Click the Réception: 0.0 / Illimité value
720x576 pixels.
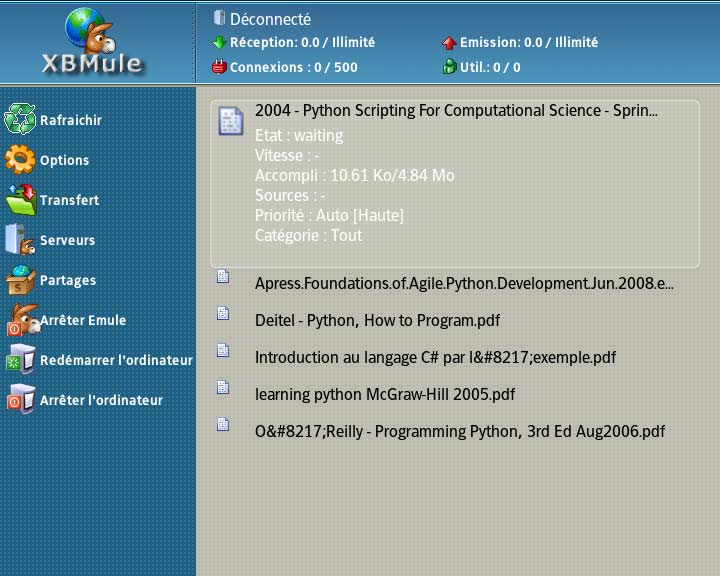coord(303,42)
